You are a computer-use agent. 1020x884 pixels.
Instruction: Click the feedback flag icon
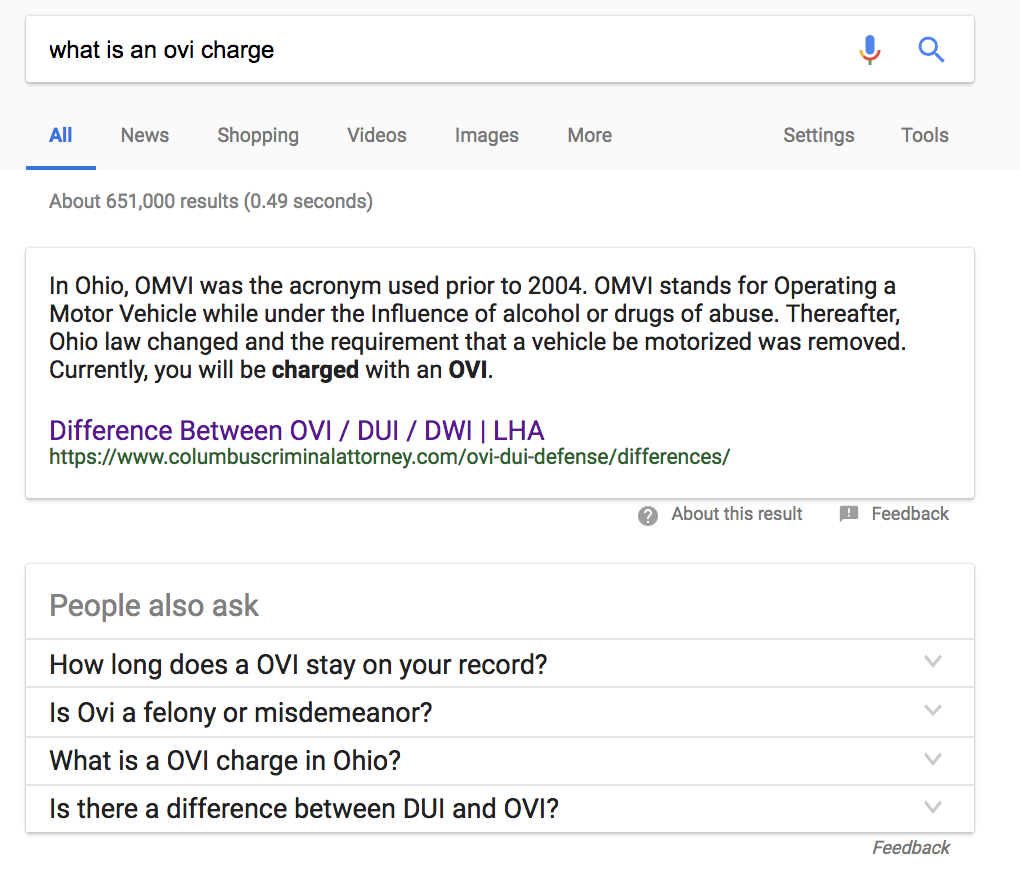tap(848, 514)
